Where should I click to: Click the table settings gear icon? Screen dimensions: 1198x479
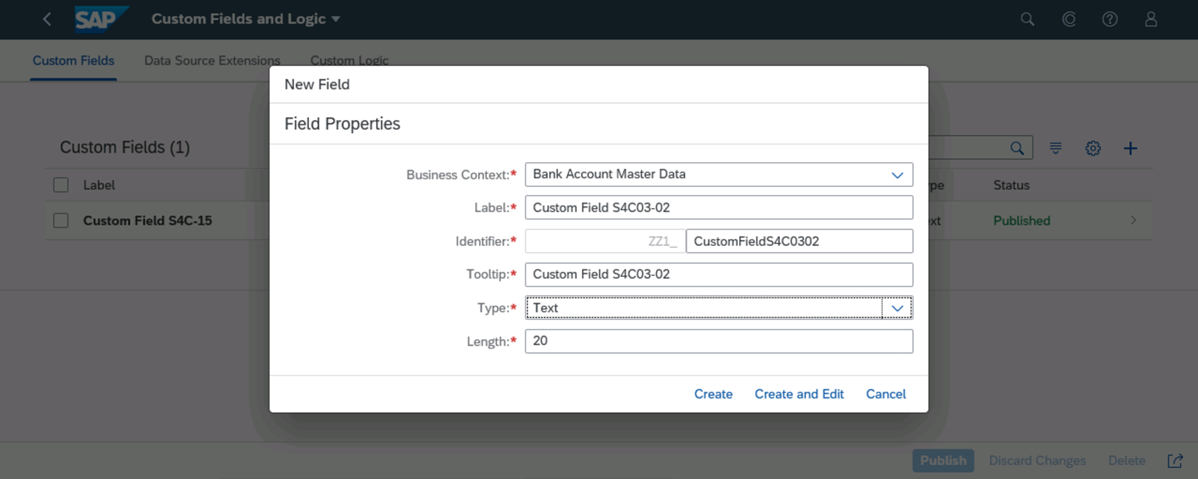coord(1093,148)
